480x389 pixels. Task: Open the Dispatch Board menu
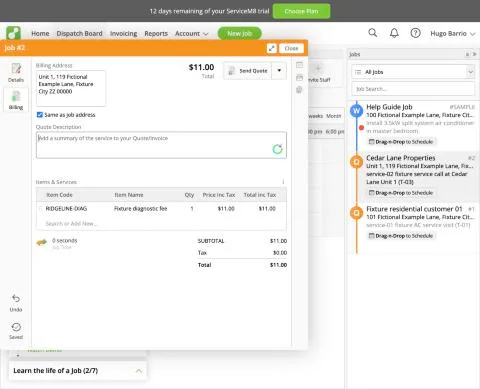pyautogui.click(x=79, y=34)
